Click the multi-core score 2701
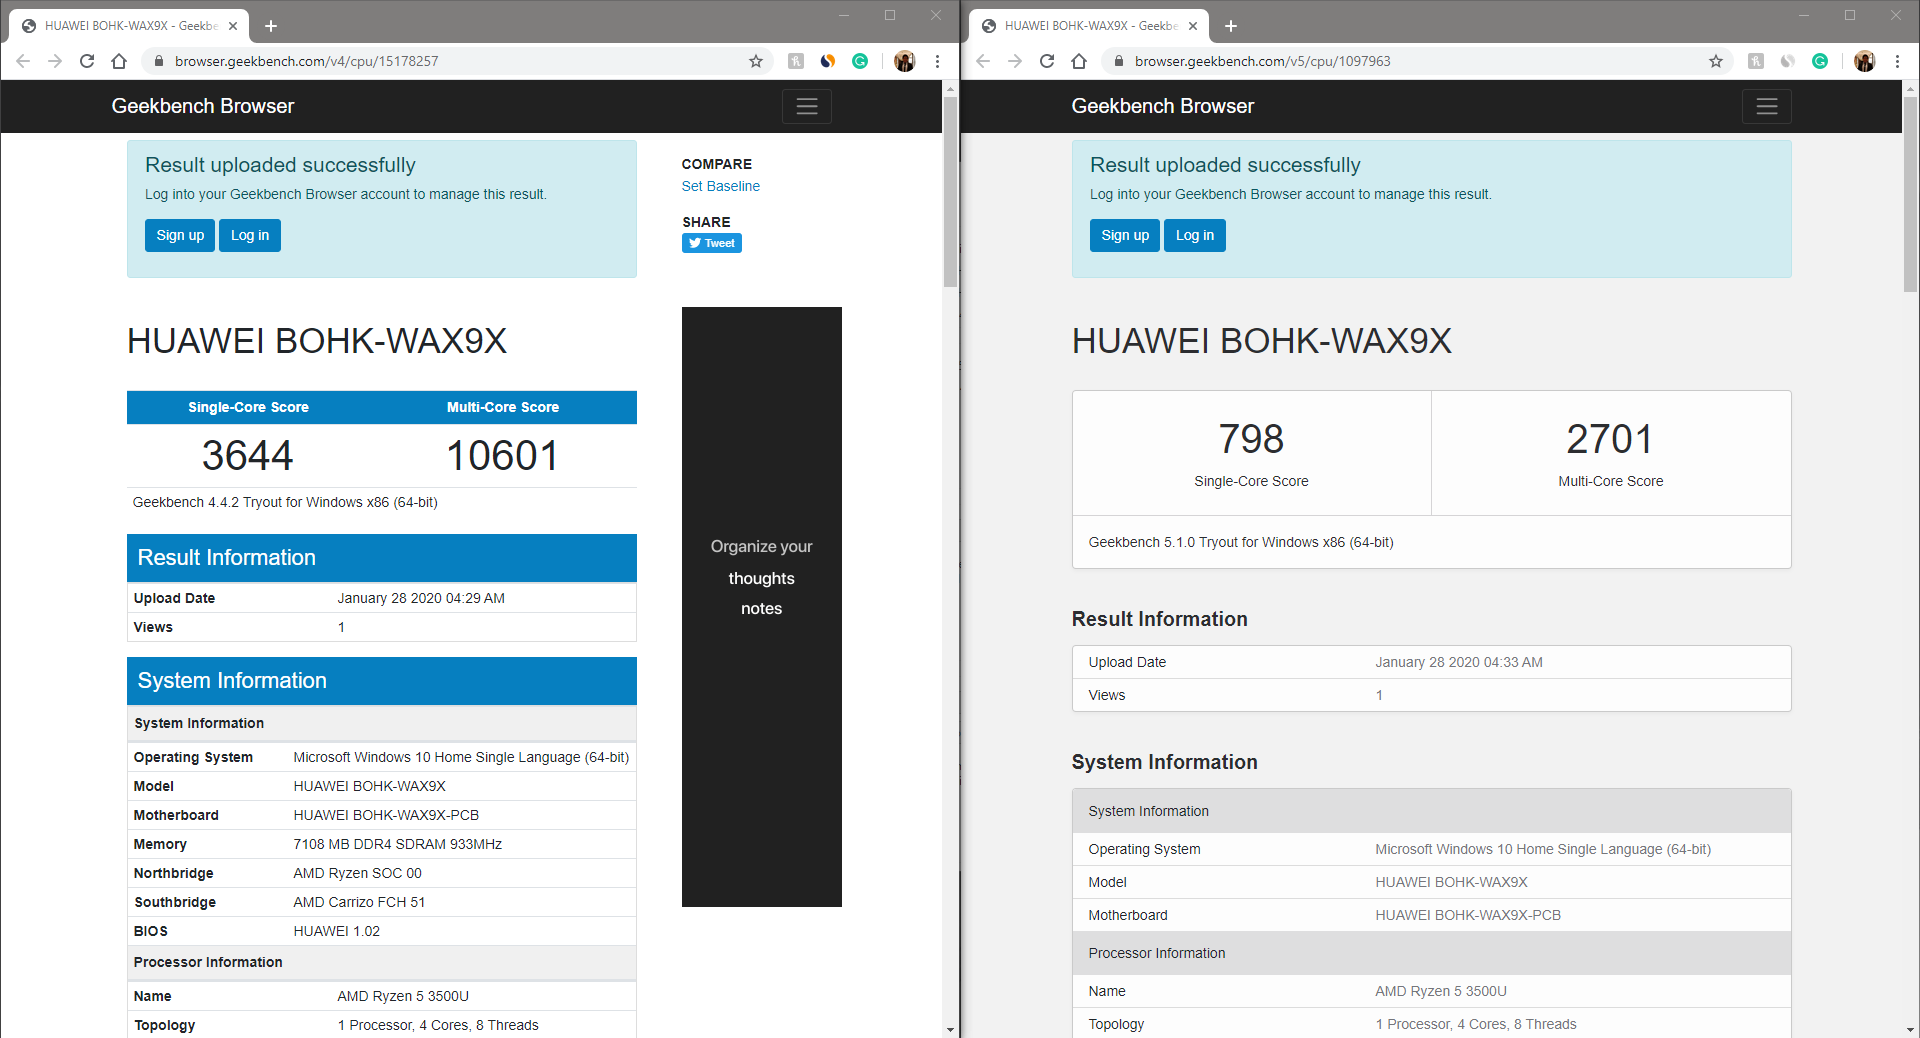The image size is (1920, 1038). coord(1610,439)
